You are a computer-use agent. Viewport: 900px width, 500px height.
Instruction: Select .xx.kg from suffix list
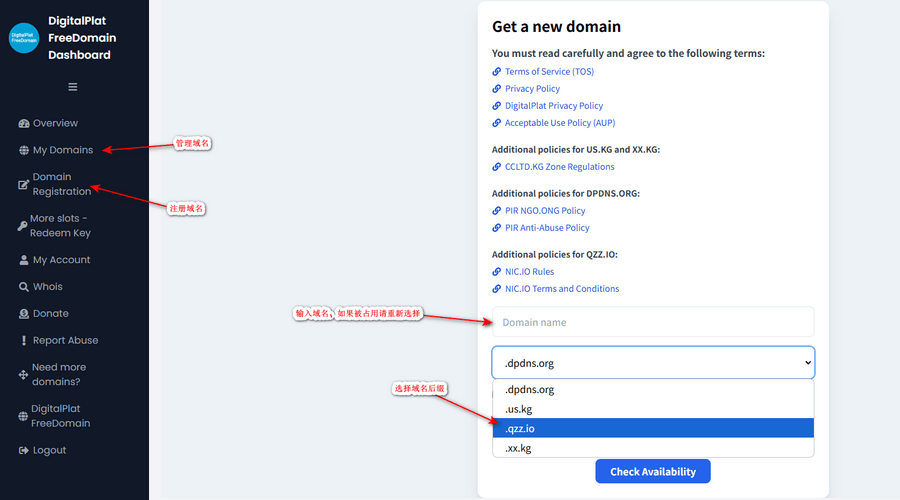(653, 448)
